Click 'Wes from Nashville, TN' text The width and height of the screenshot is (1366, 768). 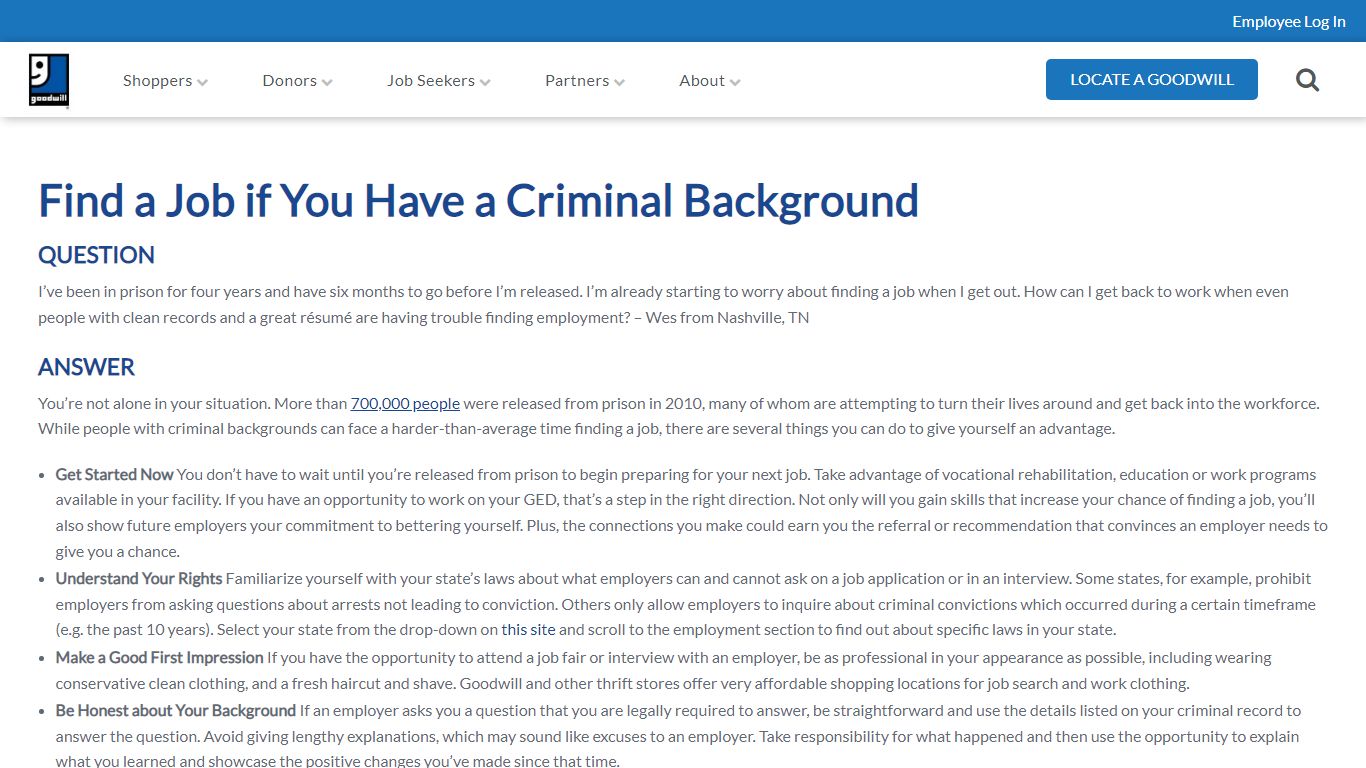(727, 317)
